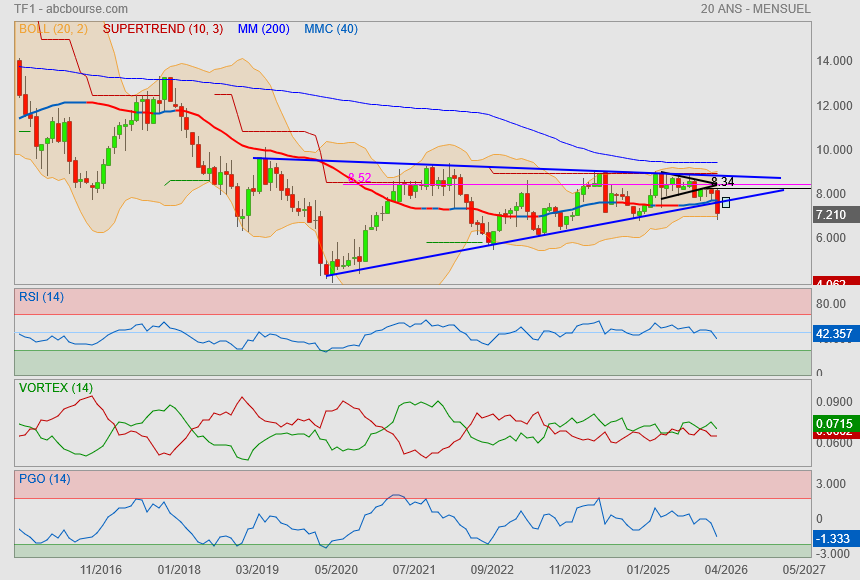860x580 pixels.
Task: Click the PGO (14) panel title
Action: click(44, 479)
